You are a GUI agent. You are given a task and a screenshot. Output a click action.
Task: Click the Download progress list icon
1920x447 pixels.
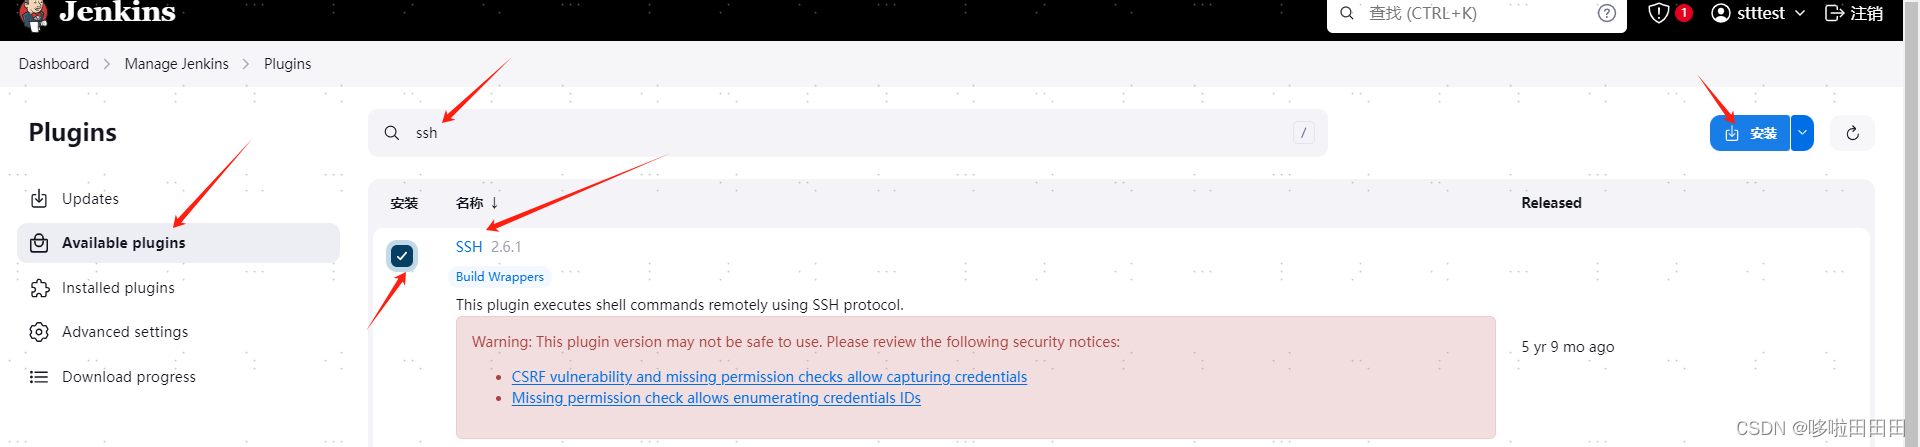click(39, 377)
